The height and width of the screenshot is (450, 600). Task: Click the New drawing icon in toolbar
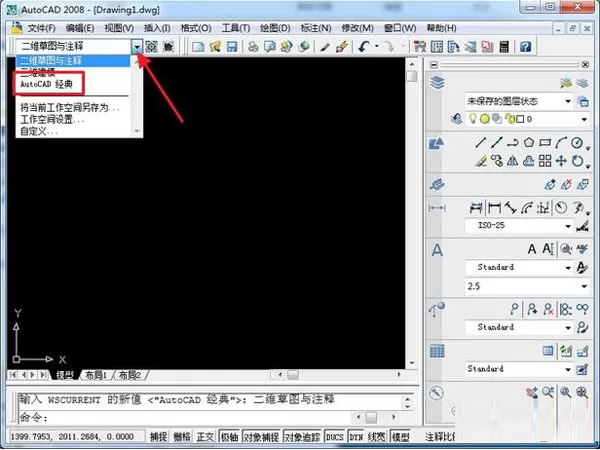(x=198, y=47)
